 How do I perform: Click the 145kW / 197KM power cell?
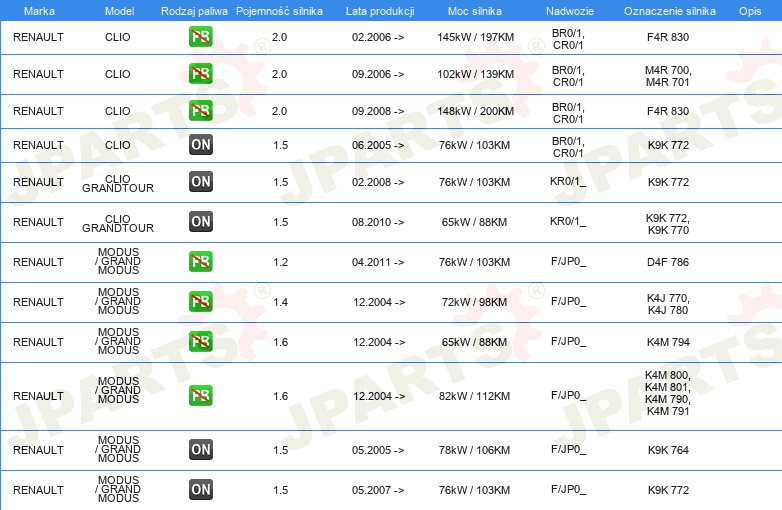click(x=475, y=37)
